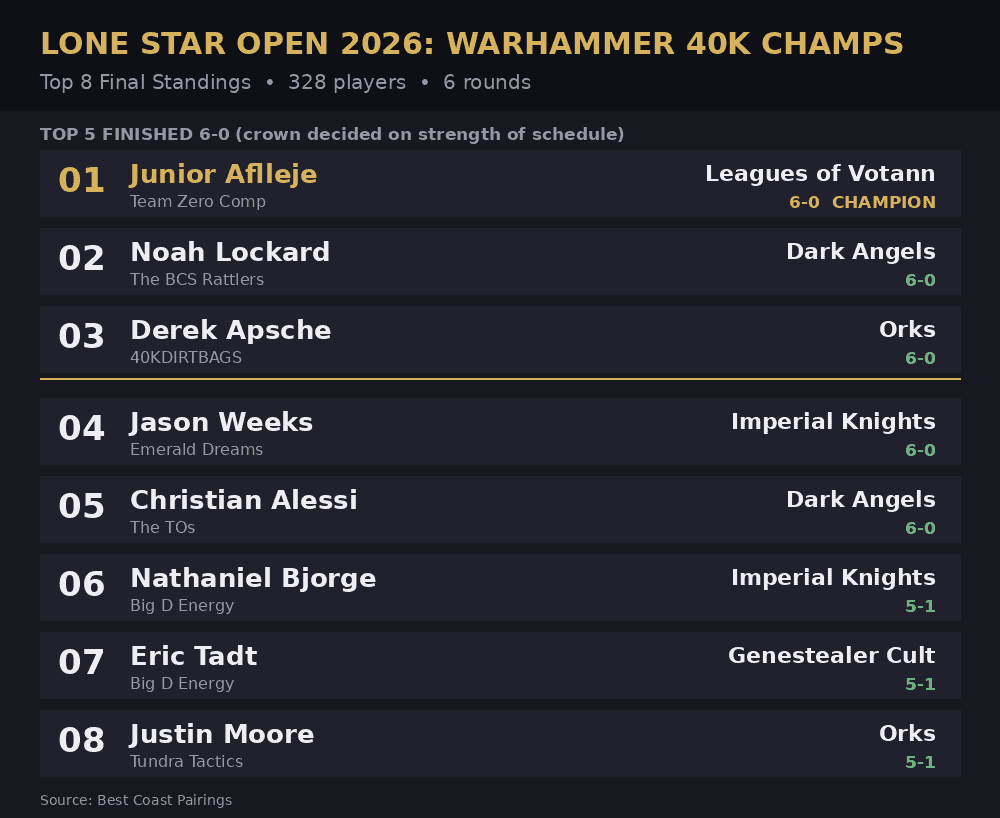Click the Tundra Tactics team name
The width and height of the screenshot is (1000, 818).
tap(186, 761)
